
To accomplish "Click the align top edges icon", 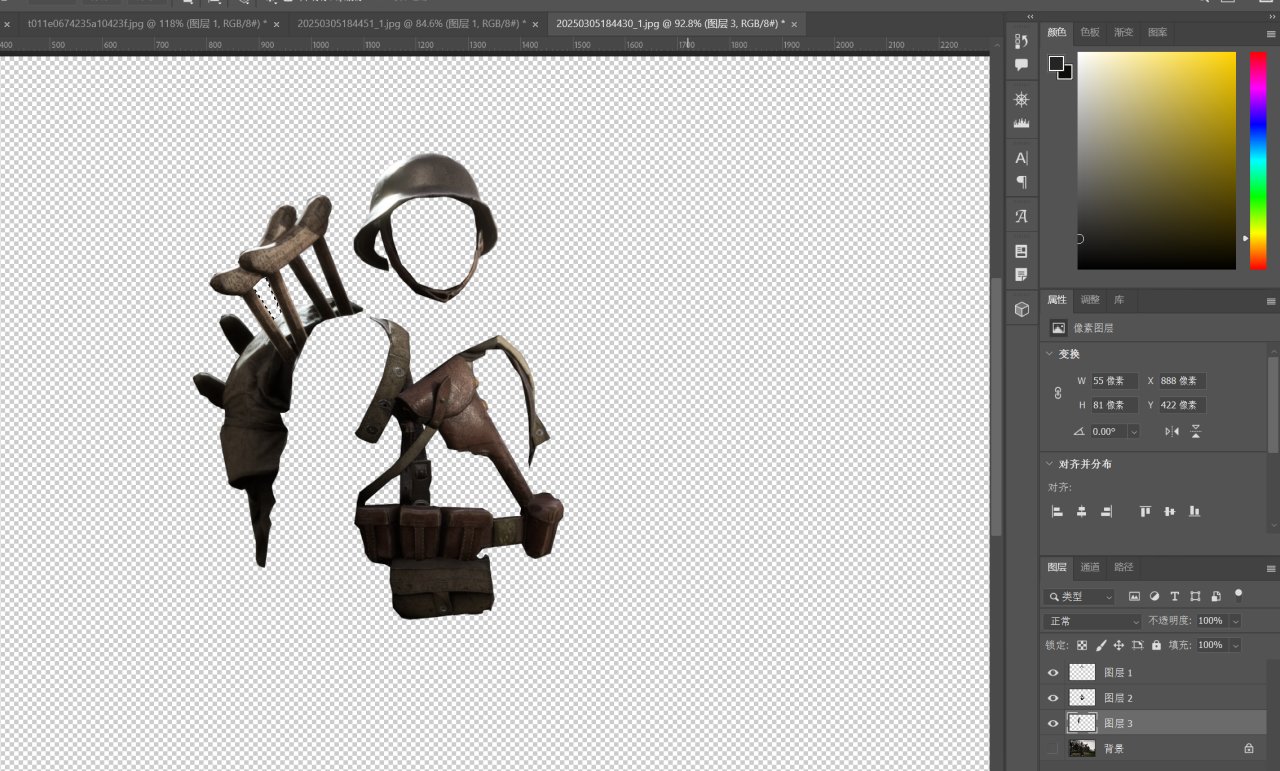I will (1145, 511).
